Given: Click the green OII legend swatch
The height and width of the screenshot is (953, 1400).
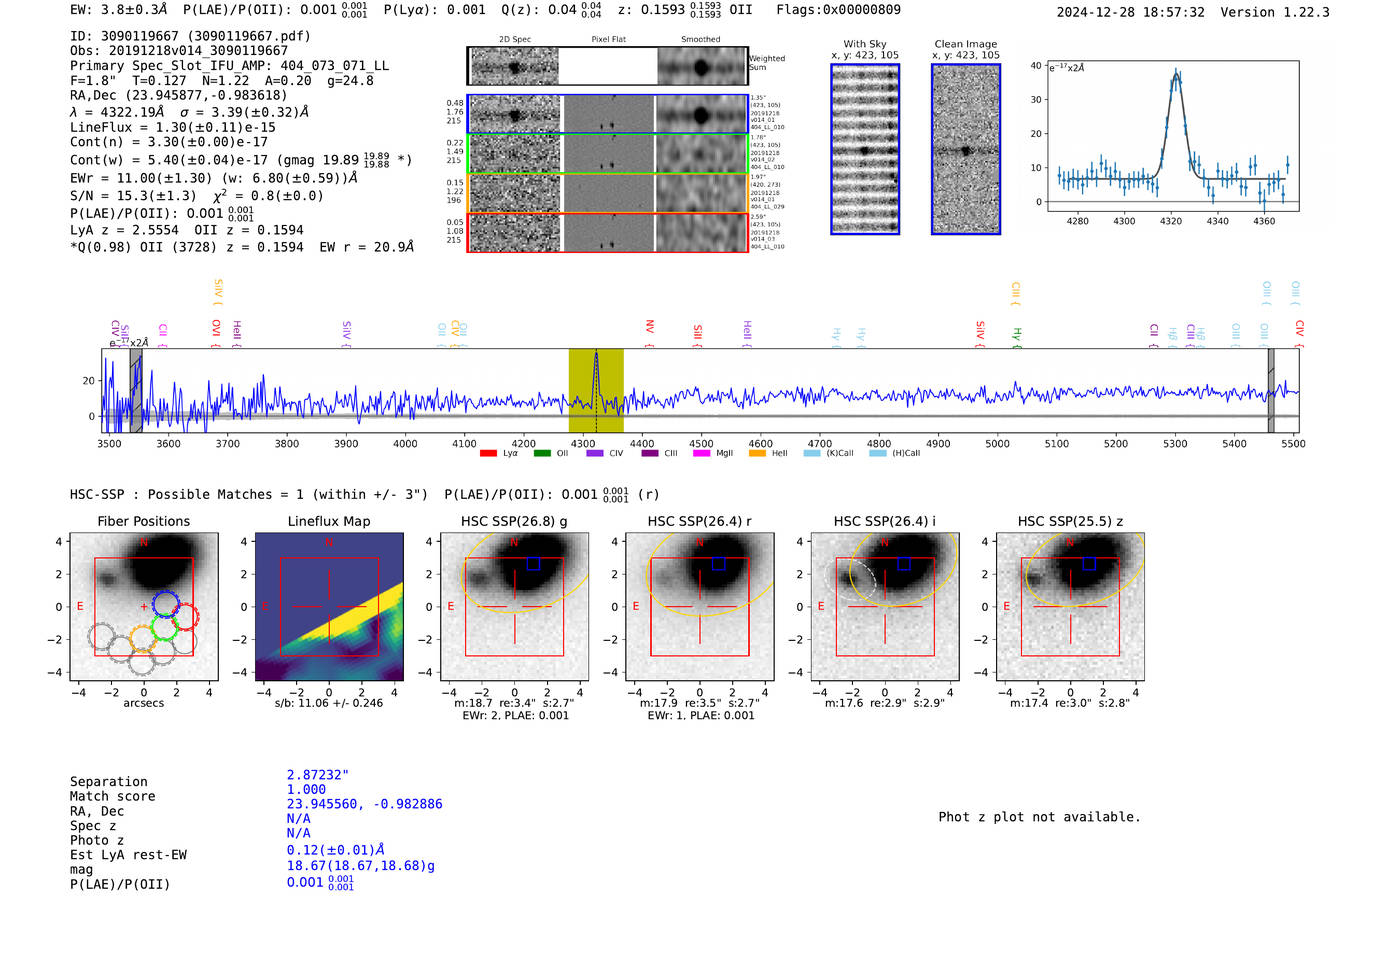Looking at the screenshot, I should pyautogui.click(x=542, y=453).
